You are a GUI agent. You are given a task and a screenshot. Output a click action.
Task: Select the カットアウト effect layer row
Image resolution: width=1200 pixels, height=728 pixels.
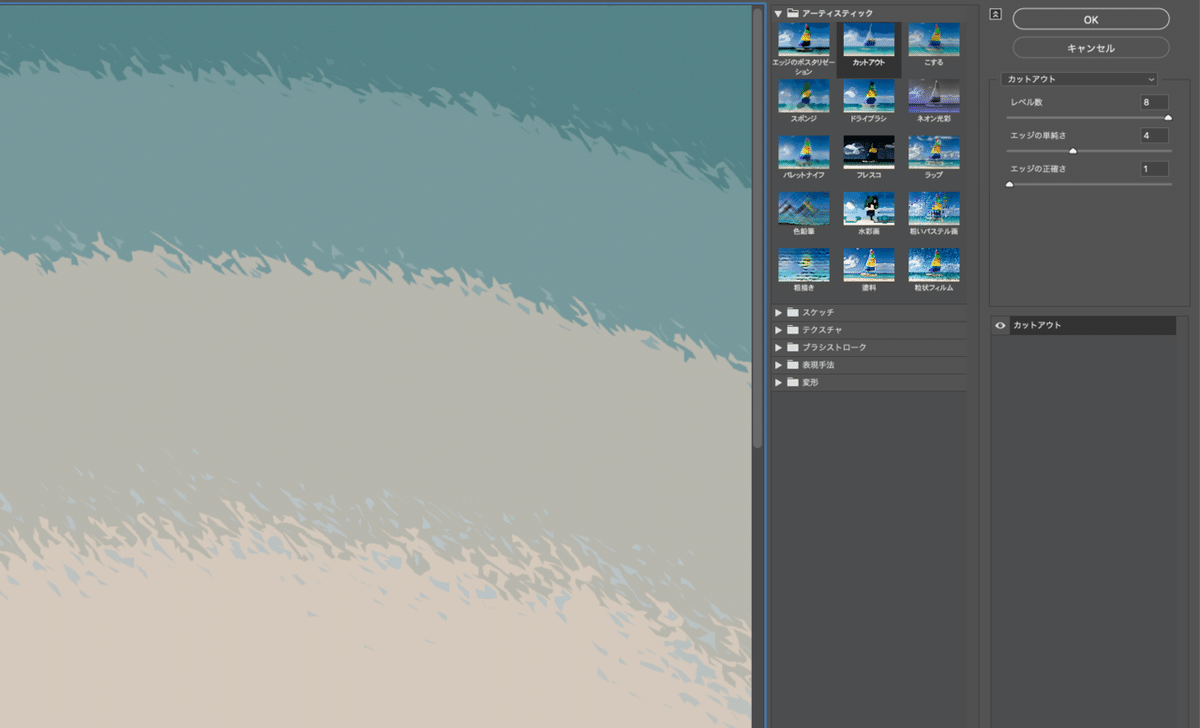coord(1084,326)
